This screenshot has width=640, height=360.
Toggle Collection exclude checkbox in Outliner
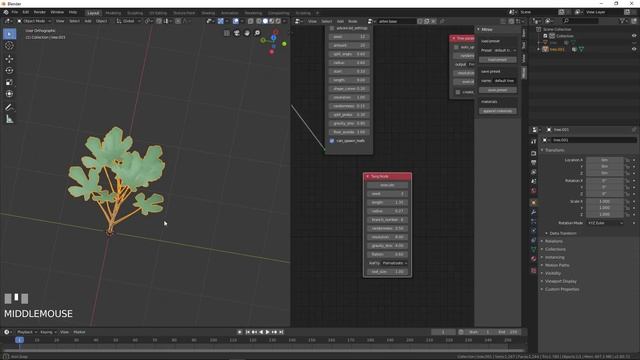[545, 36]
